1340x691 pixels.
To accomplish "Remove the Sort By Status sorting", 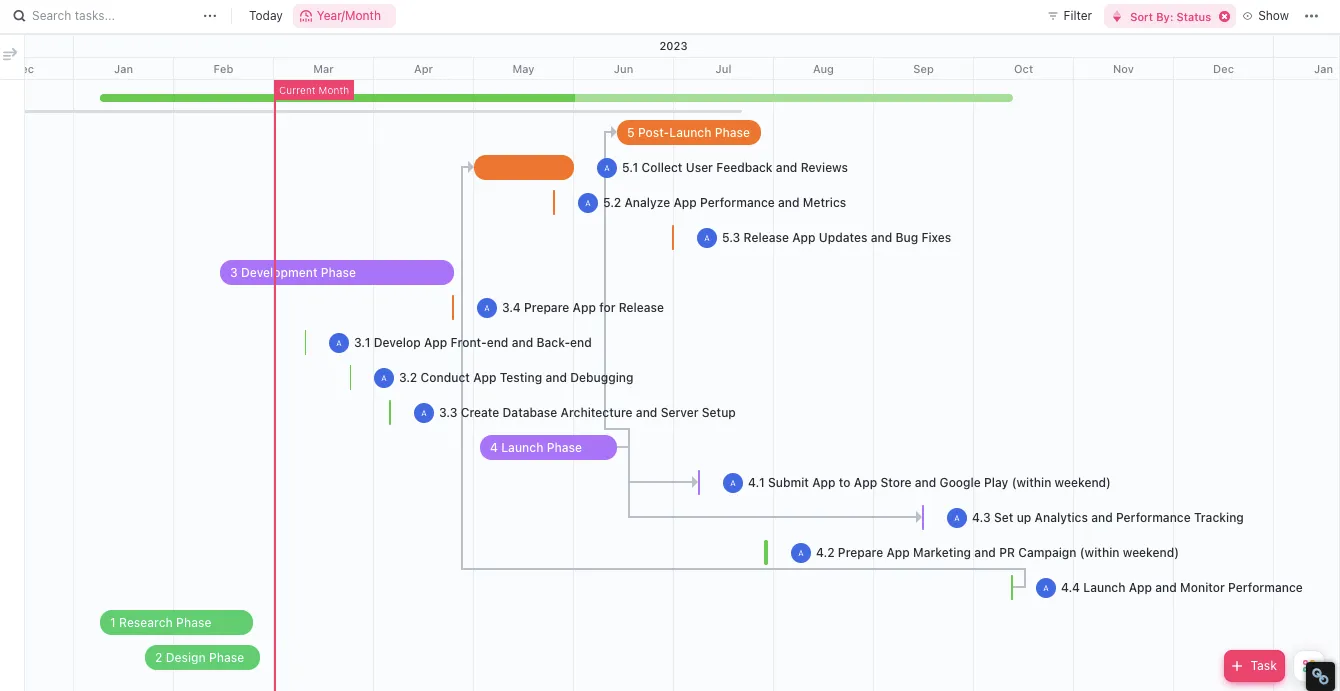I will tap(1224, 17).
